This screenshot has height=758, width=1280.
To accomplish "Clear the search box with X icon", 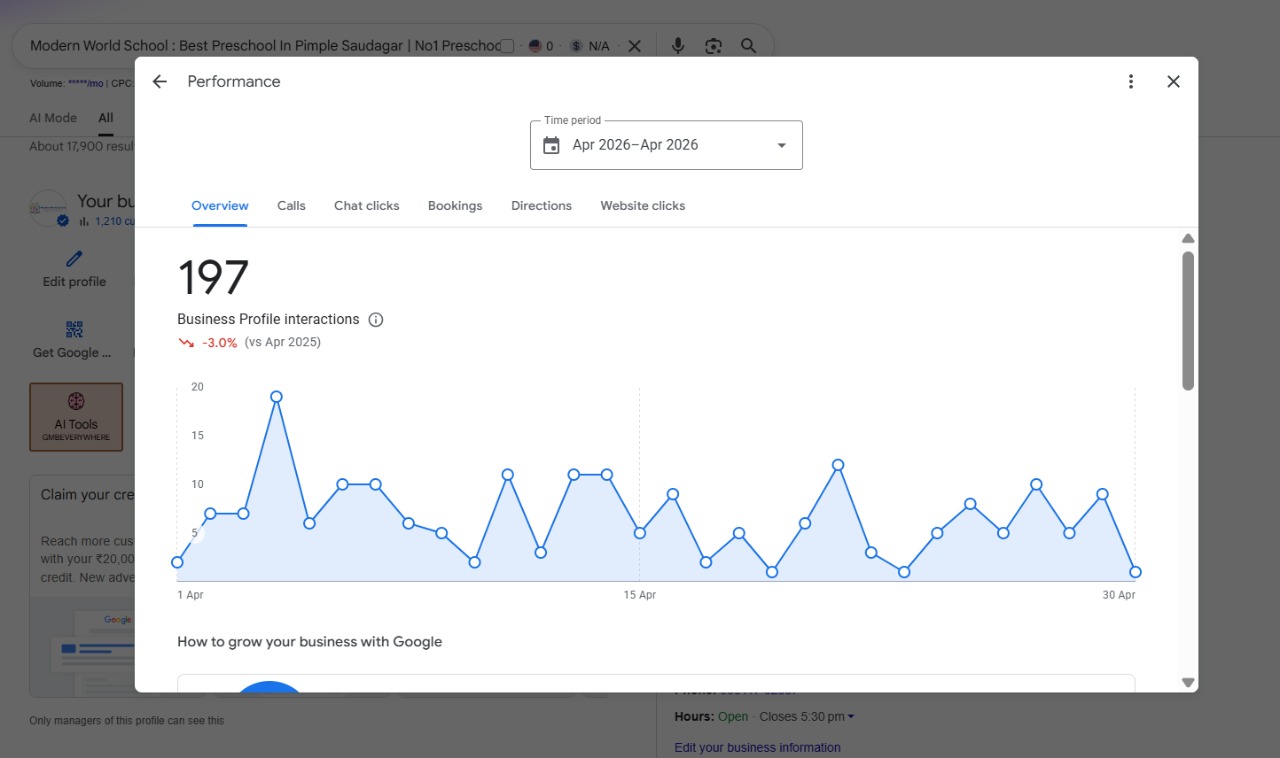I will (x=634, y=46).
